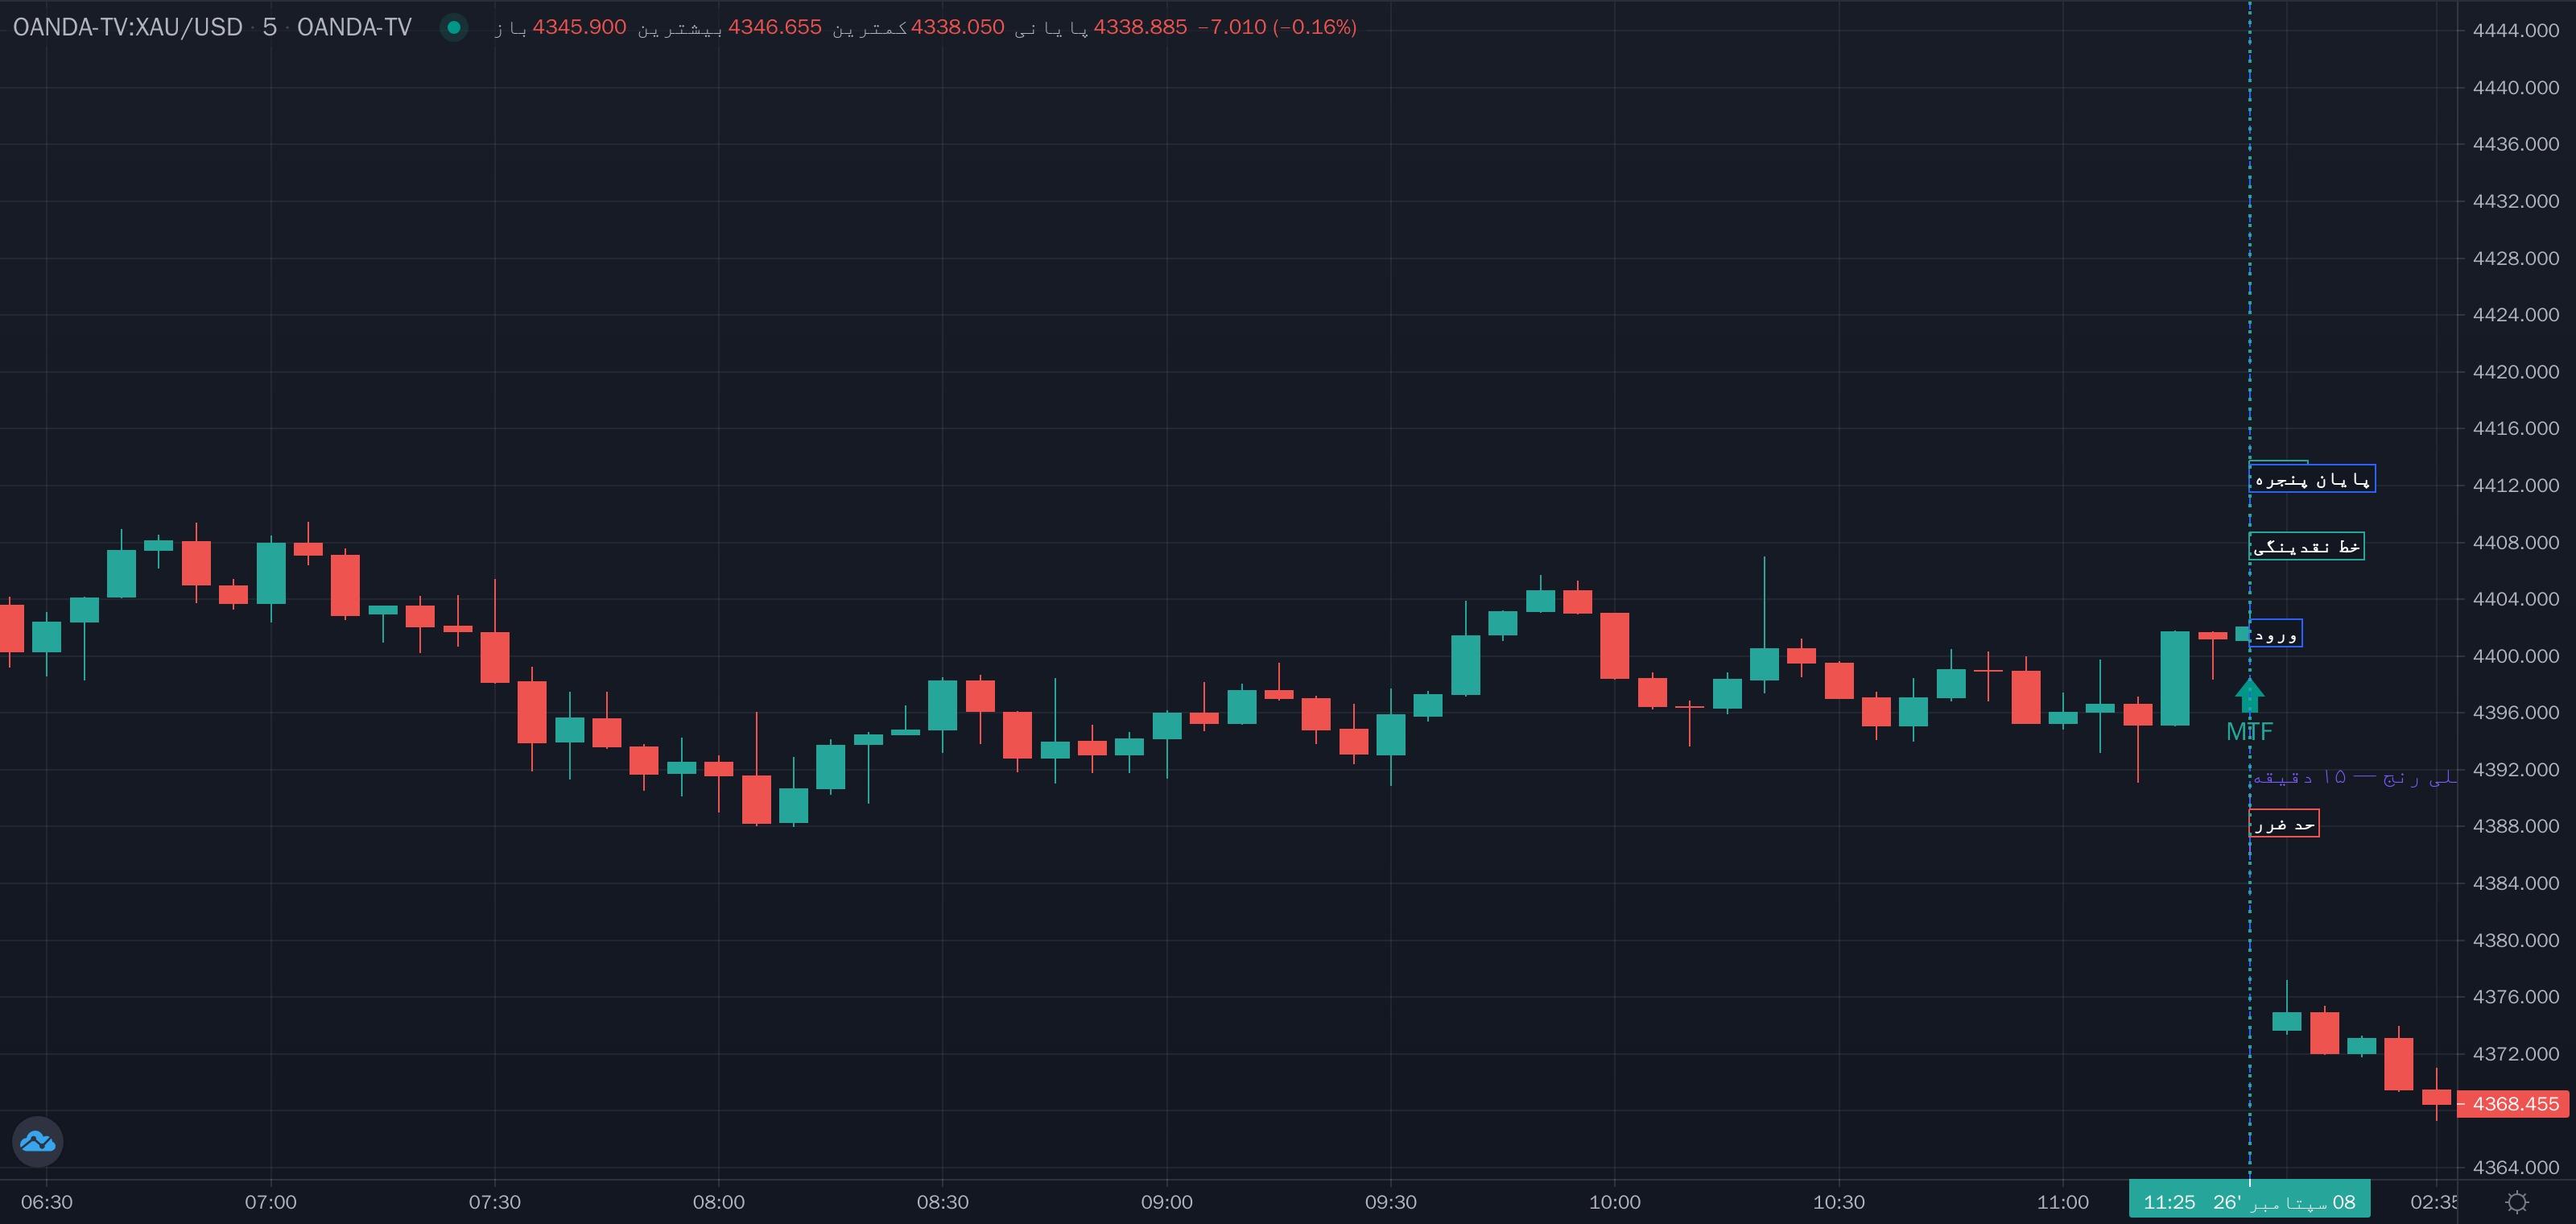Screen dimensions: 2576x1224
Task: Click the 4388.000 price axis label
Action: point(2515,826)
